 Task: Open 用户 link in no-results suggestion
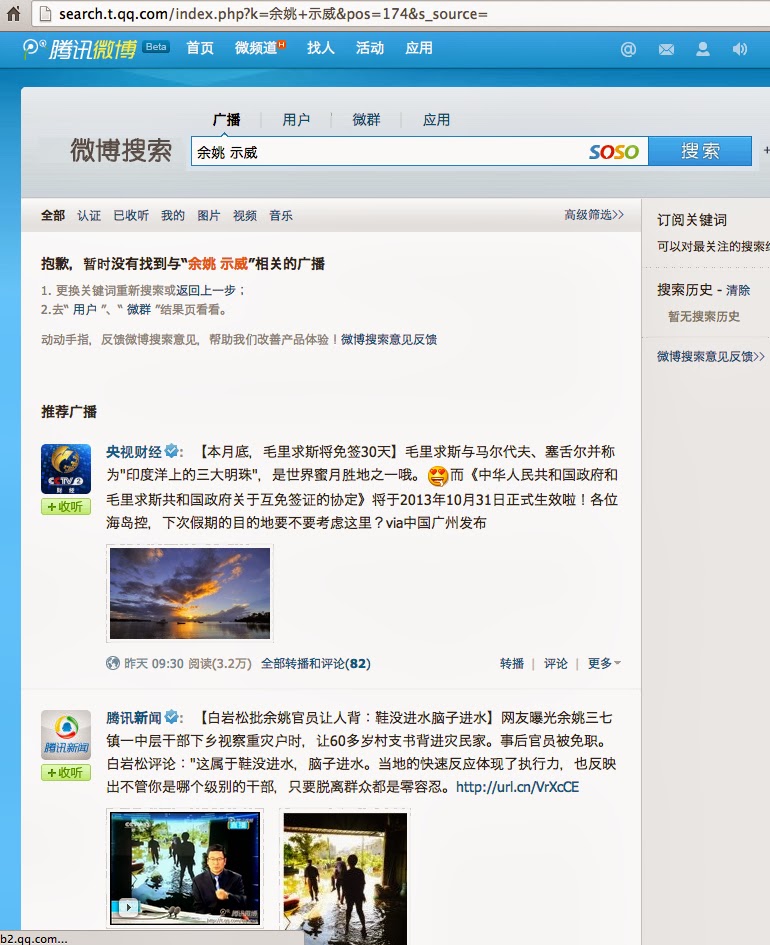[85, 310]
